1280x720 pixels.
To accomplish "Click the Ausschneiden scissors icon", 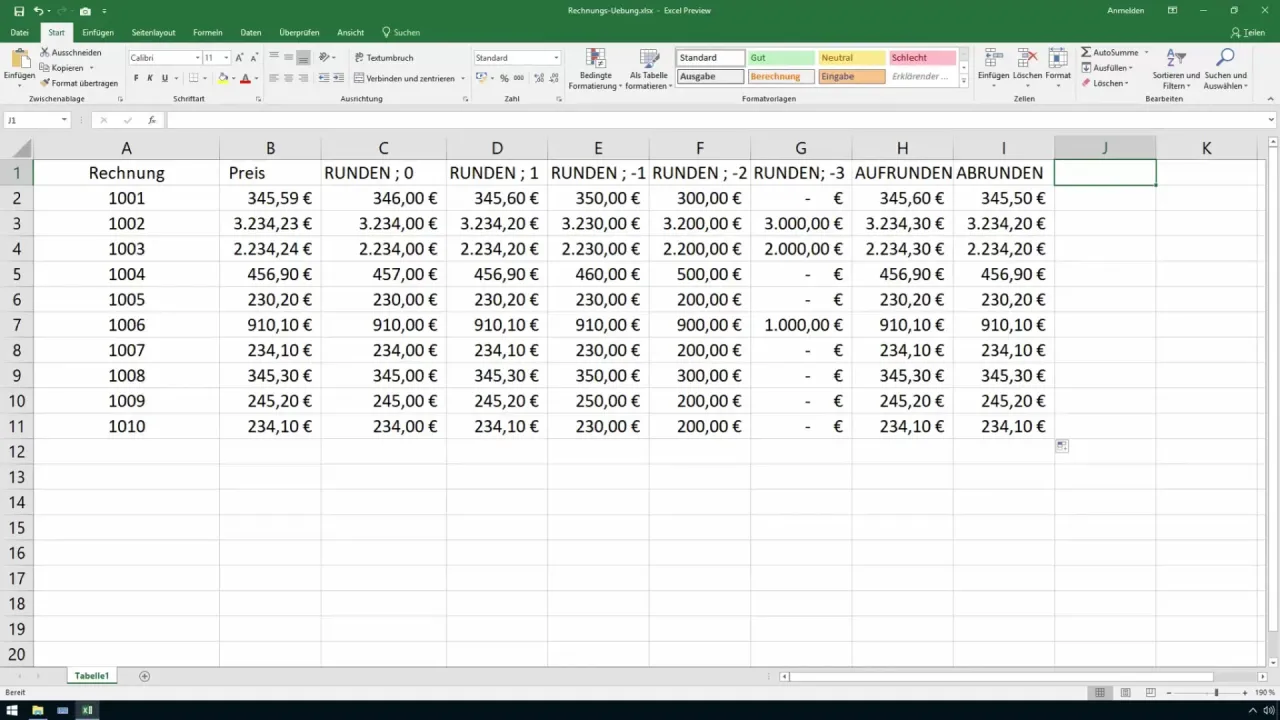I will (46, 52).
